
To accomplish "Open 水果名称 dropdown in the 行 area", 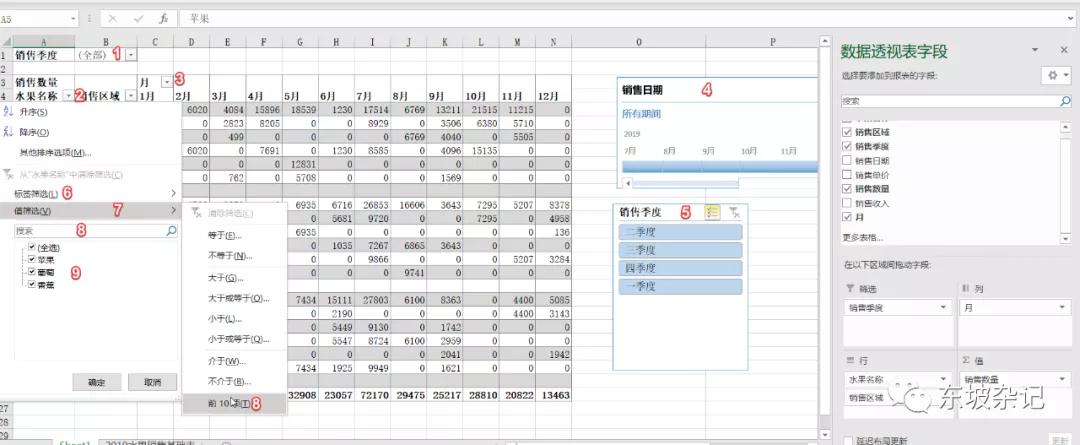I will coord(942,379).
